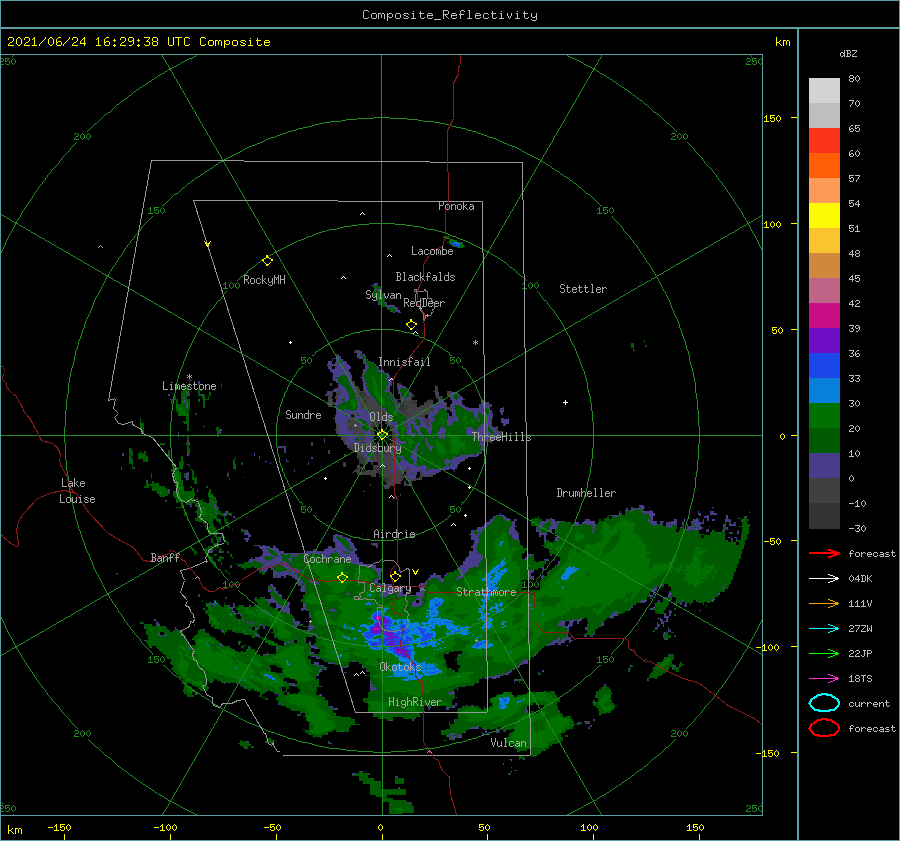Click the Banff town label
This screenshot has width=900, height=841.
point(165,557)
